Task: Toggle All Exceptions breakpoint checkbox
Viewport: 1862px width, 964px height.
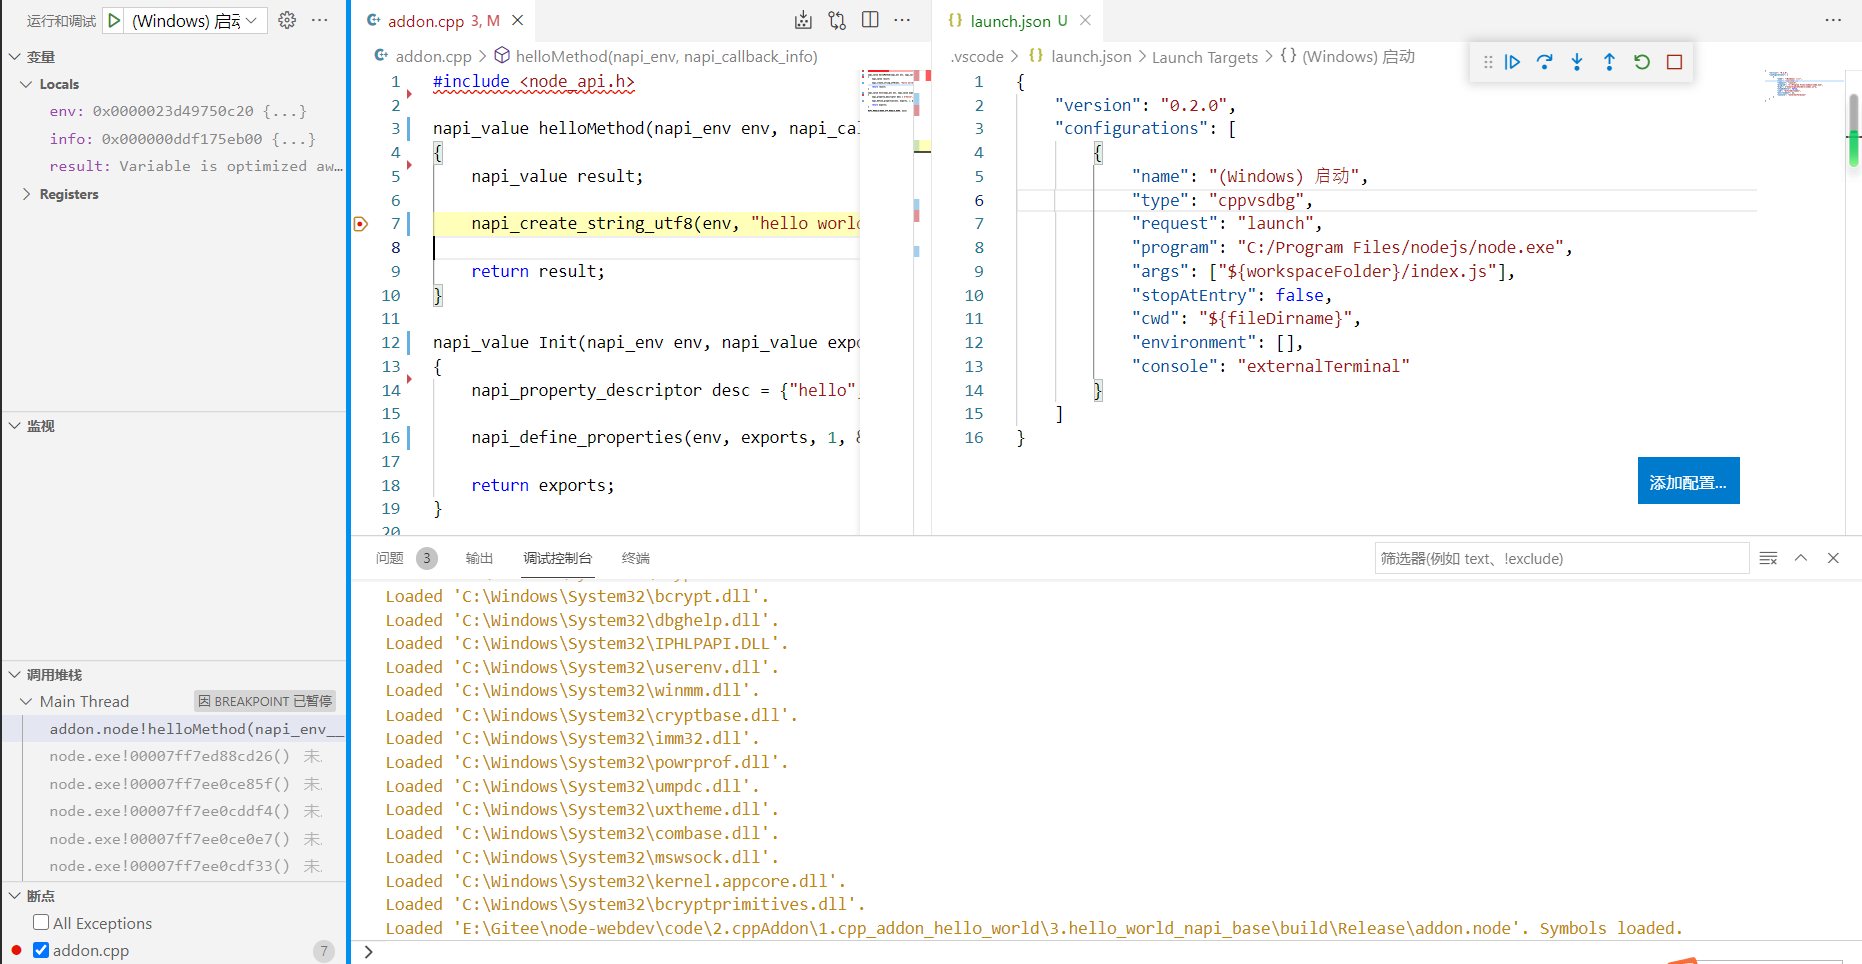Action: click(x=41, y=922)
